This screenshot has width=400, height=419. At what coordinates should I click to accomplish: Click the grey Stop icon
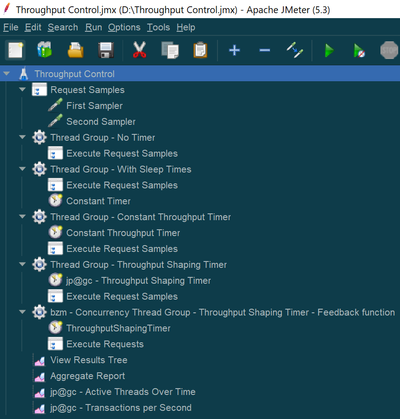click(389, 51)
